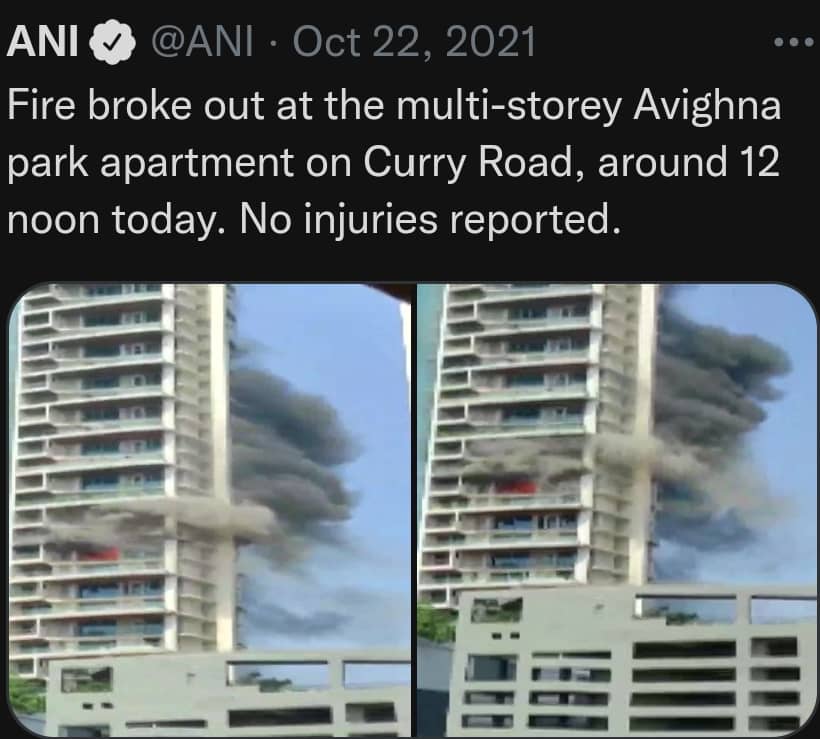Click the verified badge beside ANI
This screenshot has width=820, height=739.
[x=113, y=42]
